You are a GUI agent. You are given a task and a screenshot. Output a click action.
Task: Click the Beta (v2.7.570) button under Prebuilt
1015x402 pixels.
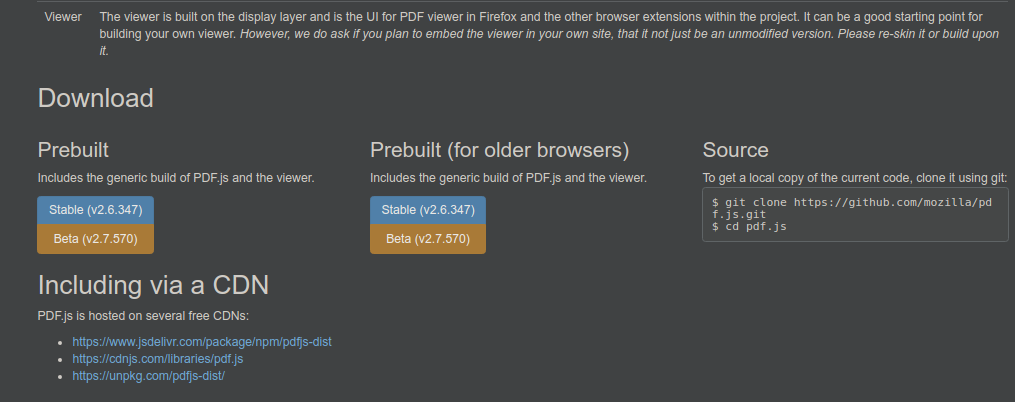pos(95,239)
